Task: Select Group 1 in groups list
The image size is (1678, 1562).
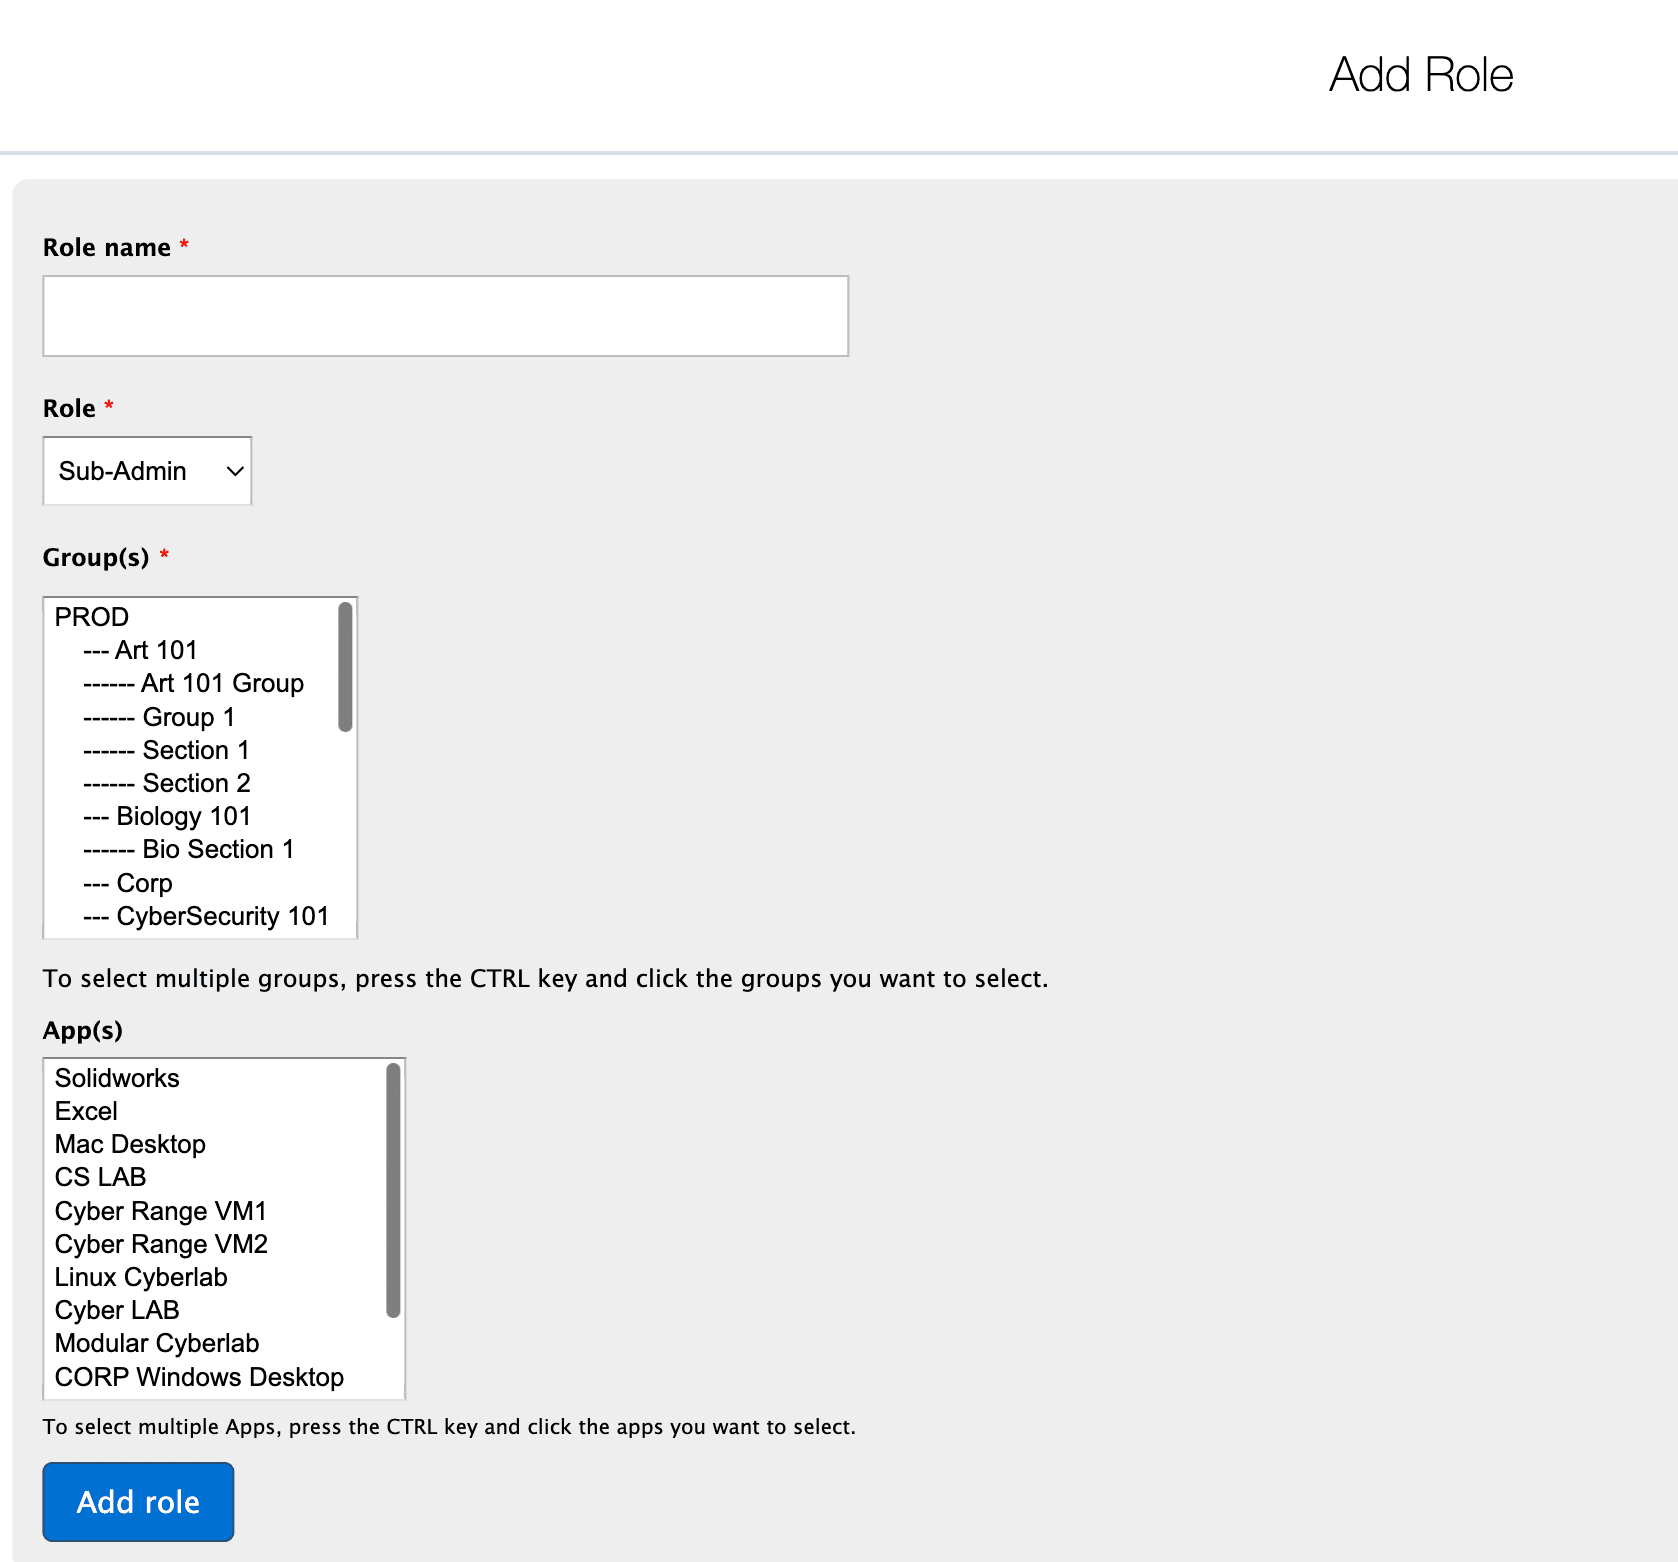Action: coord(188,717)
